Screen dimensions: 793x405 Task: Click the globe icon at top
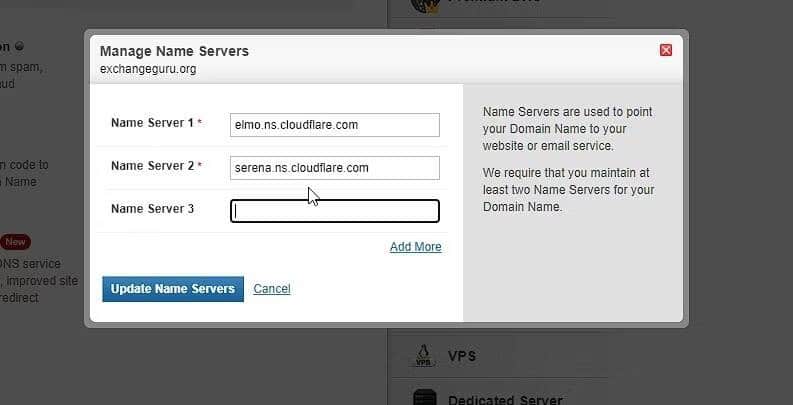[x=425, y=5]
